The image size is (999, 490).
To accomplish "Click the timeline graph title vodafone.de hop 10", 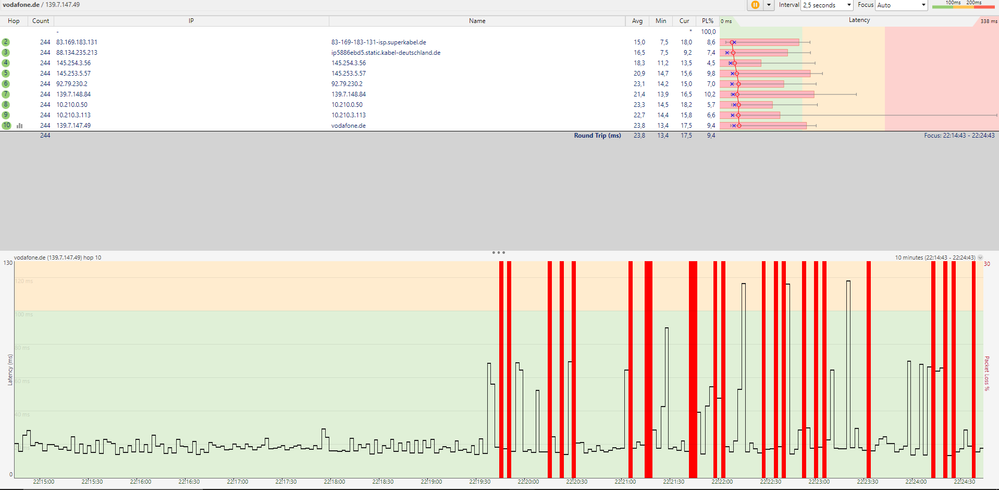I will point(57,257).
